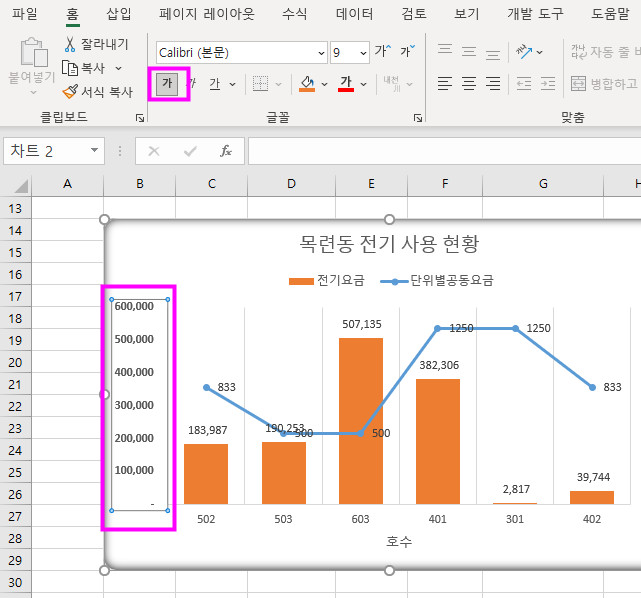Open the Calibri font name dropdown

321,53
